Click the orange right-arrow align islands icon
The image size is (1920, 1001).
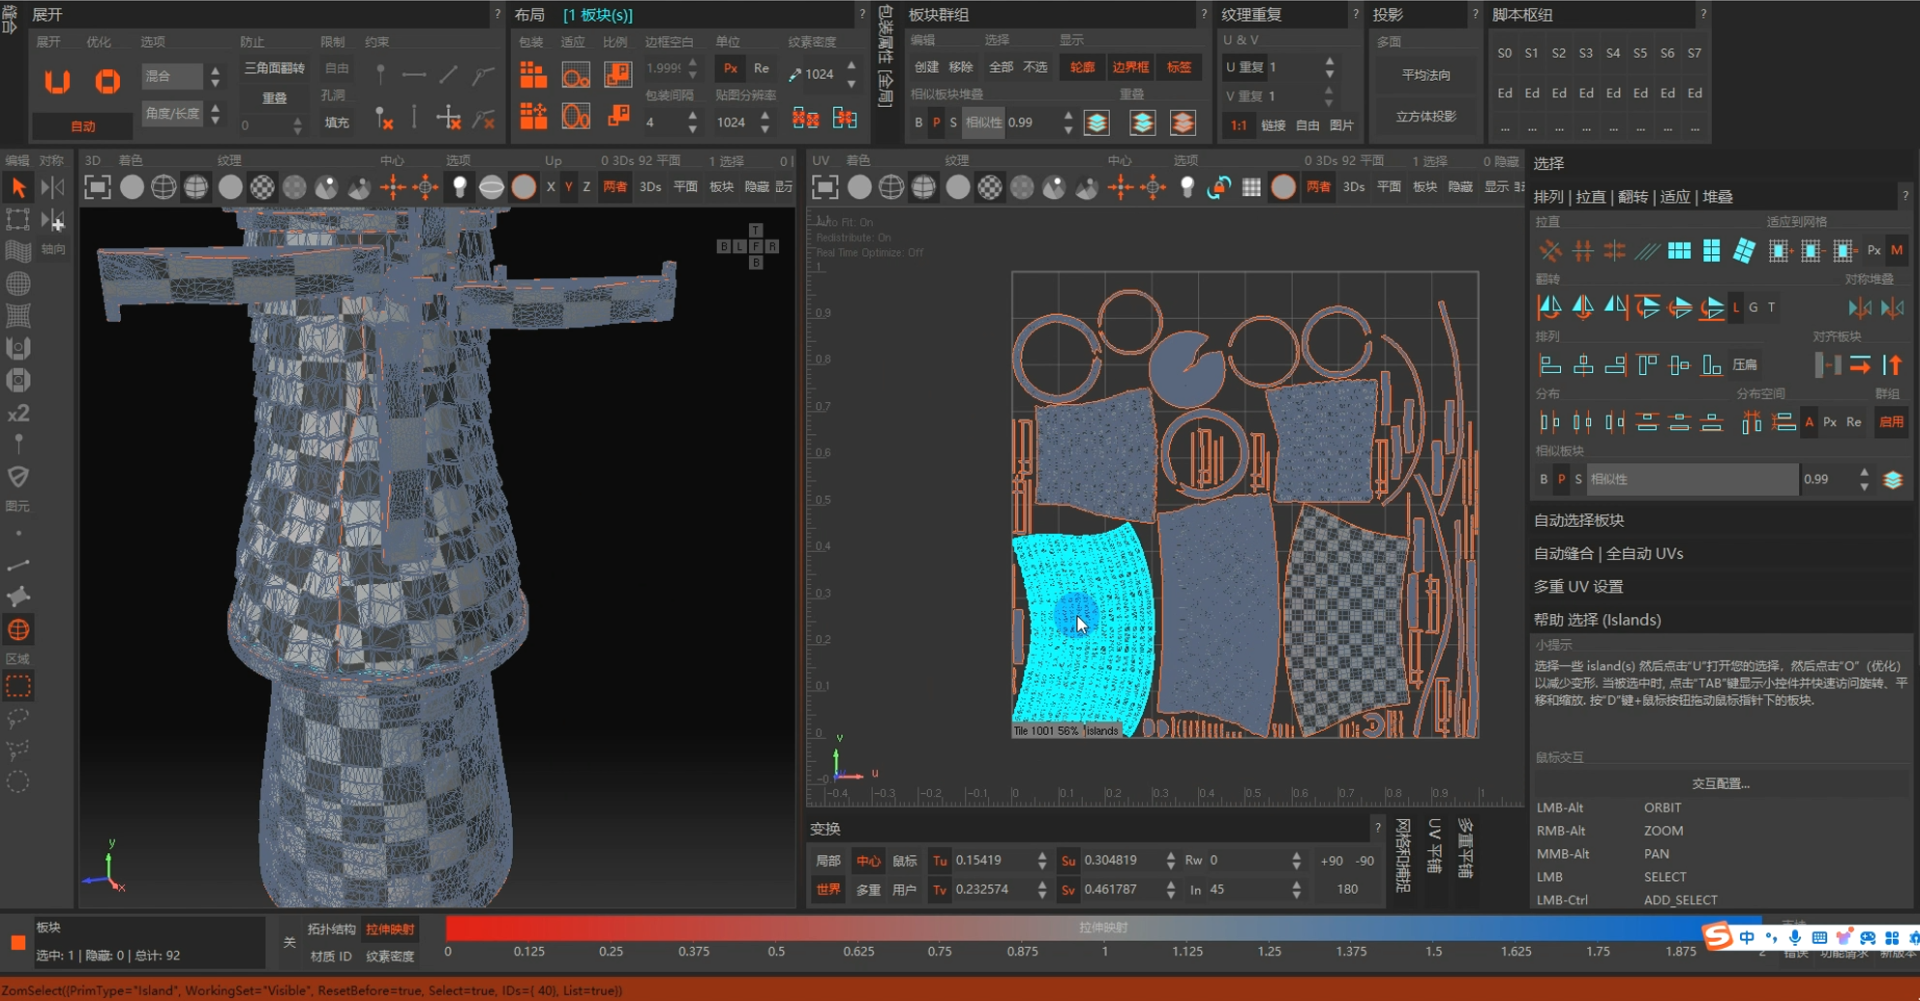click(1860, 365)
